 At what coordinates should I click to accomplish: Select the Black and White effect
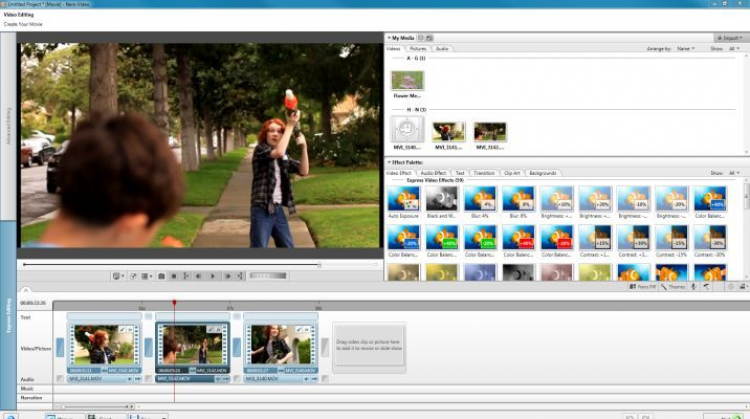[x=441, y=198]
